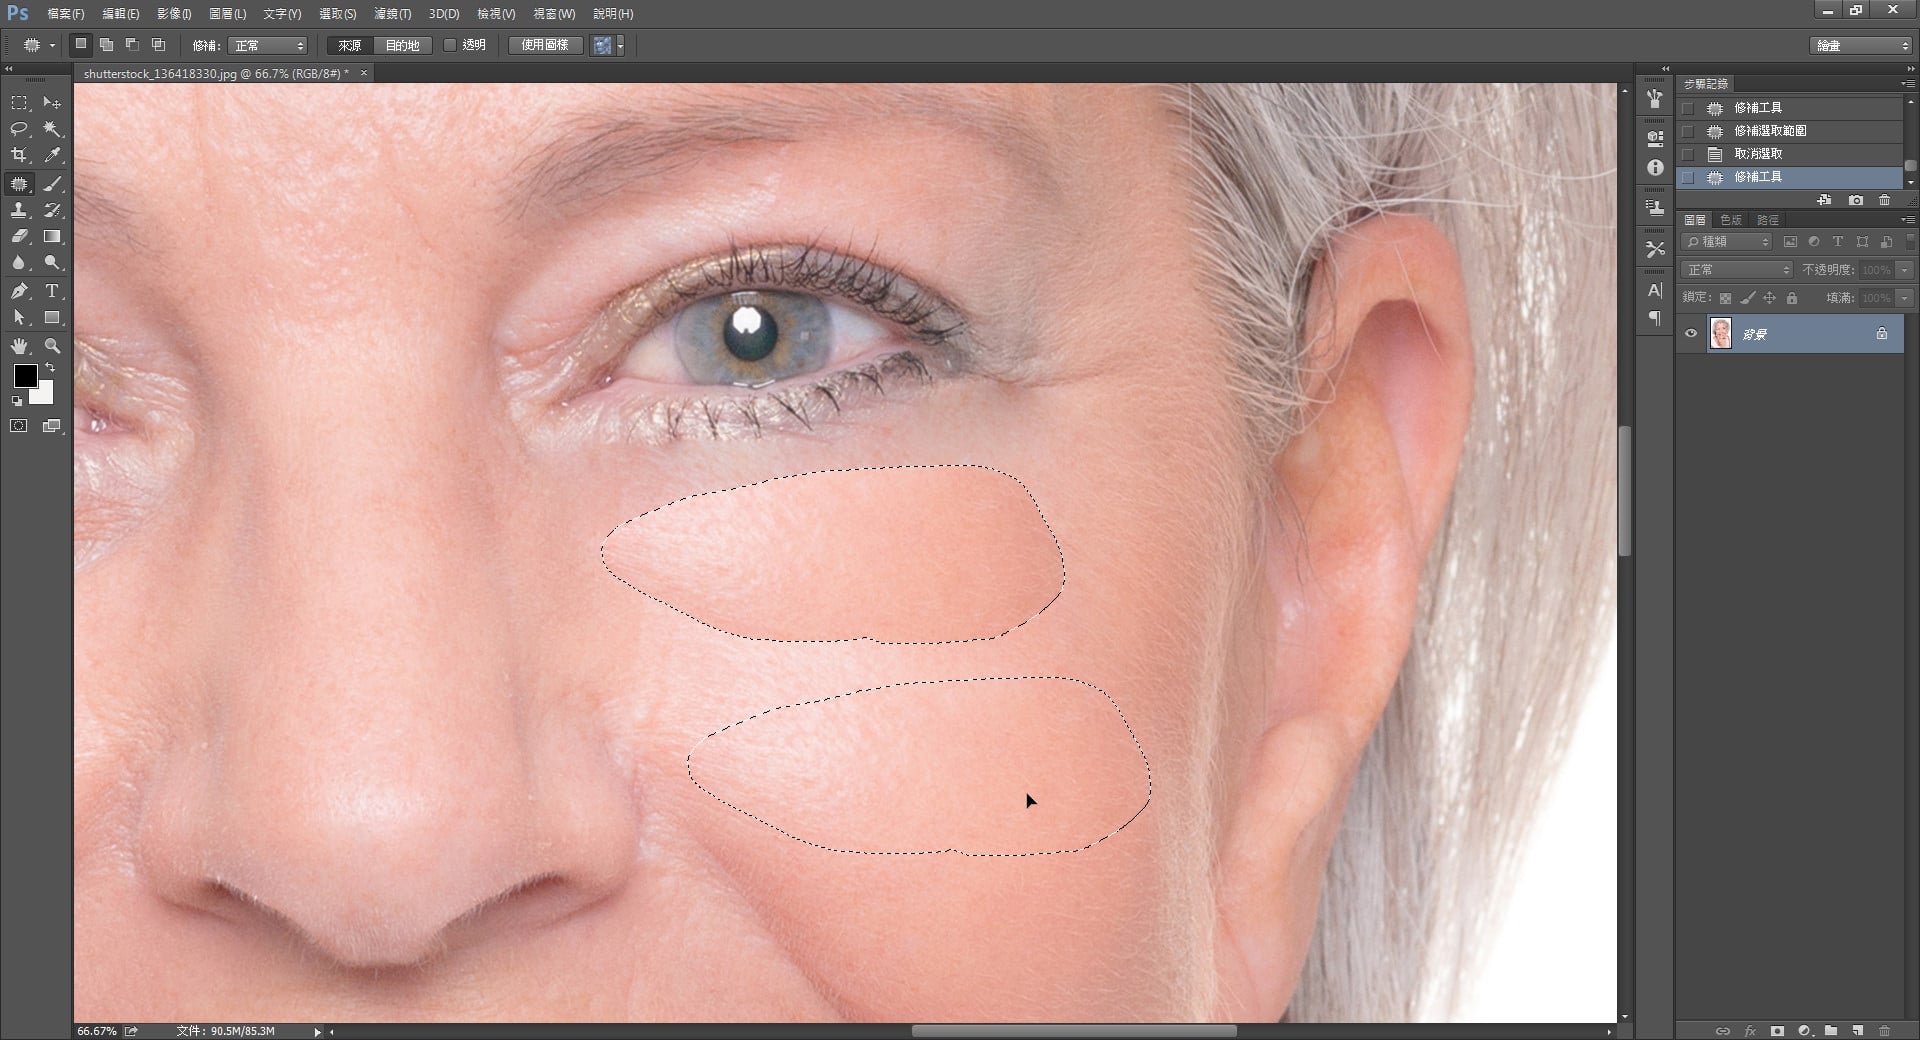
Task: Create new snapshot with camera icon
Action: pos(1856,200)
